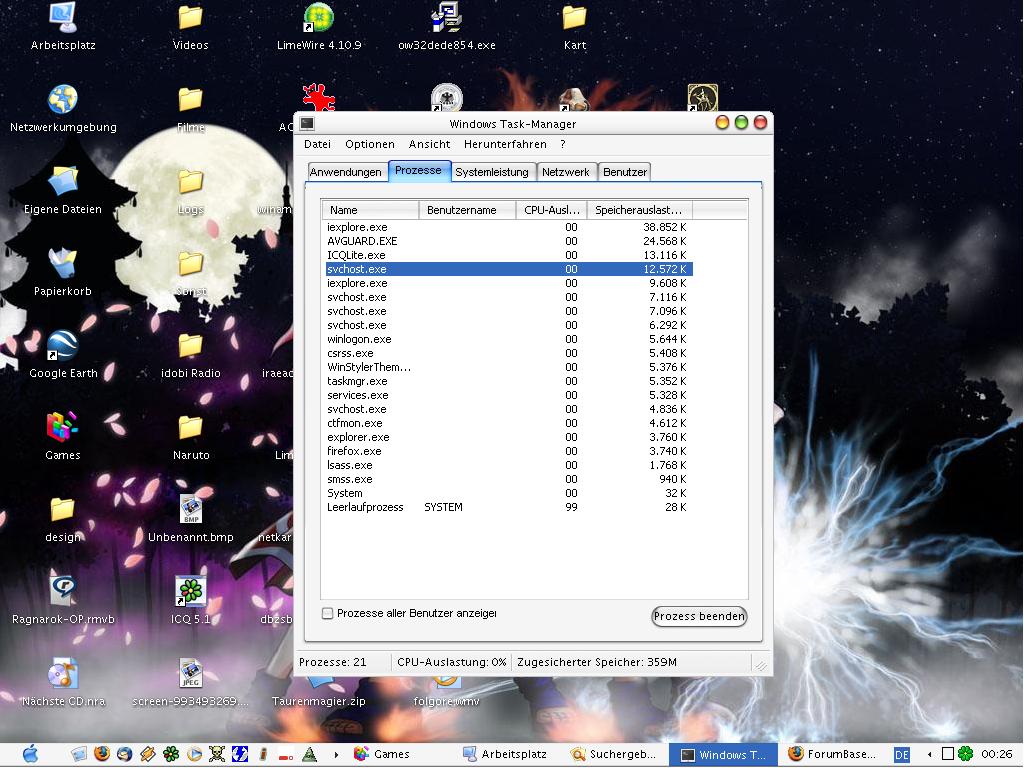Switch to Benutzer tab
Image resolution: width=1024 pixels, height=768 pixels.
click(624, 172)
